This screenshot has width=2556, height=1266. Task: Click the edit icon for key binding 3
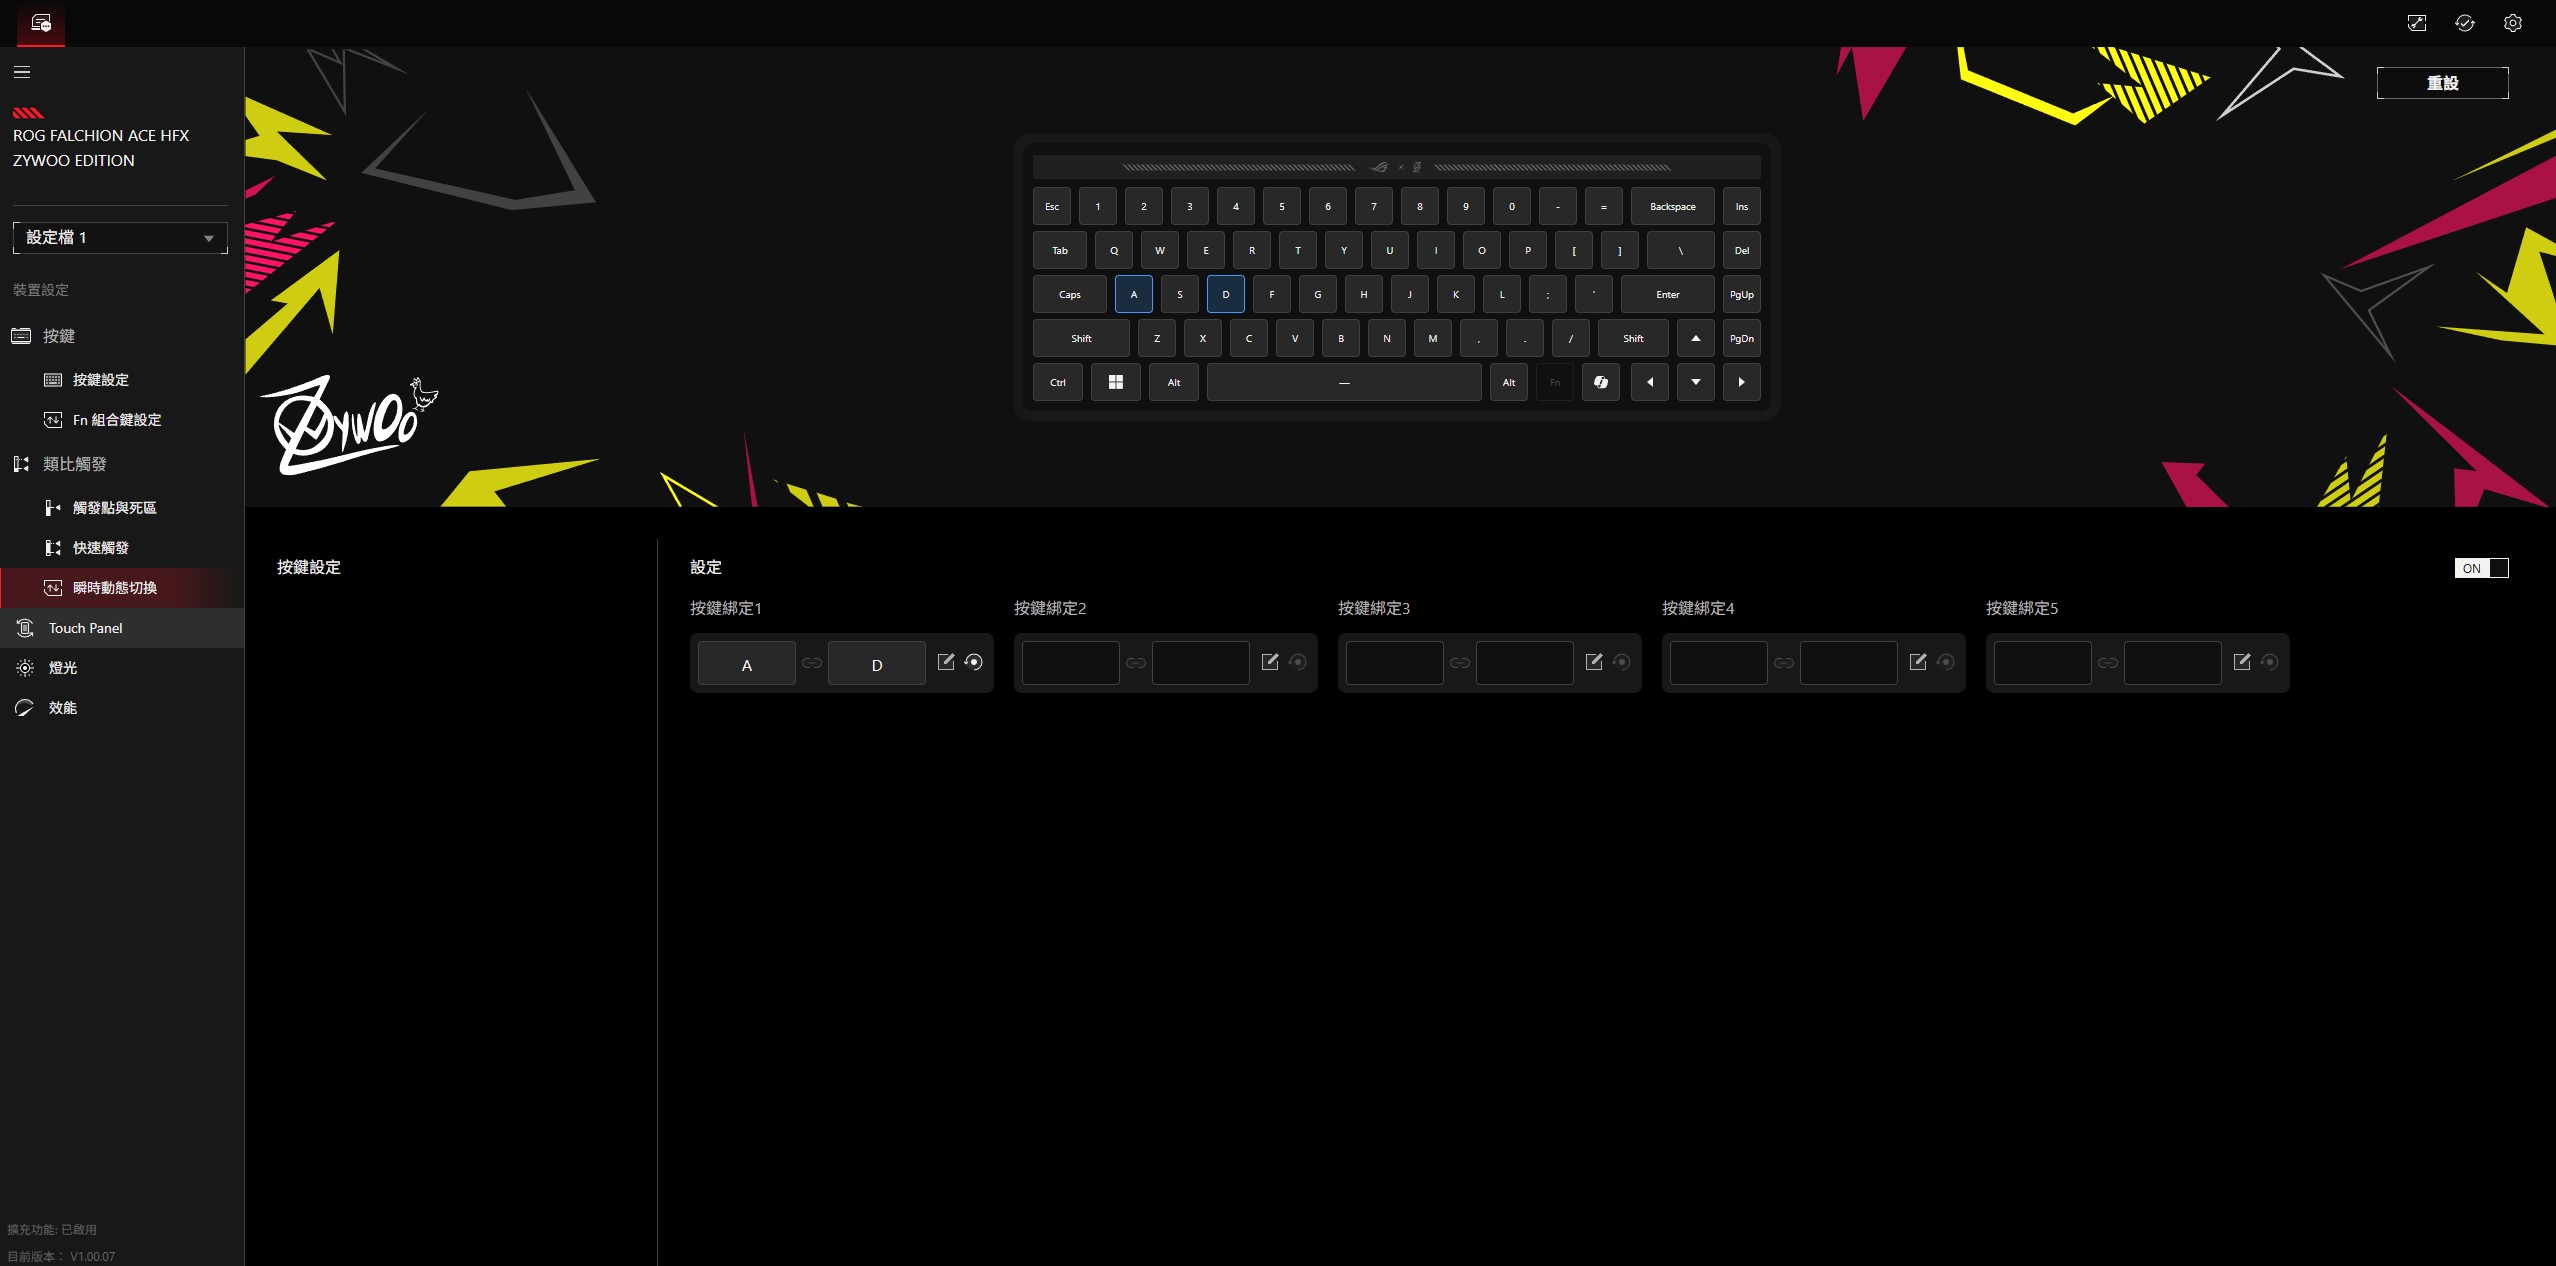click(1593, 662)
